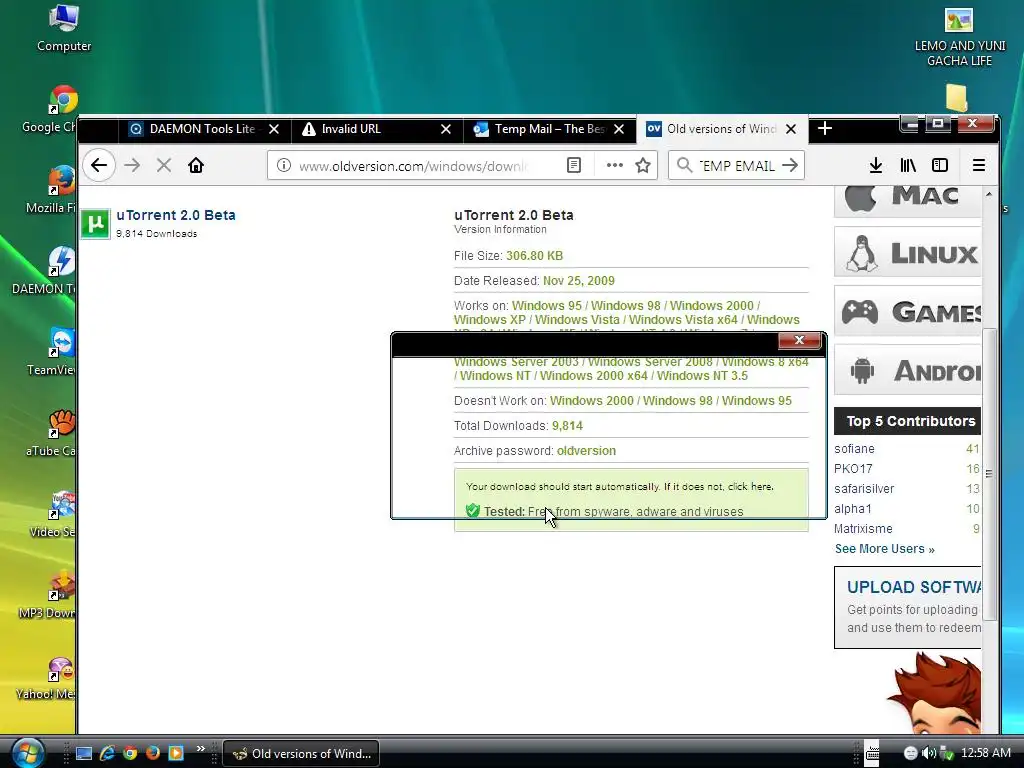Open the aTube Catcher desktop shortcut
Screen dimensions: 1024x768
54,433
